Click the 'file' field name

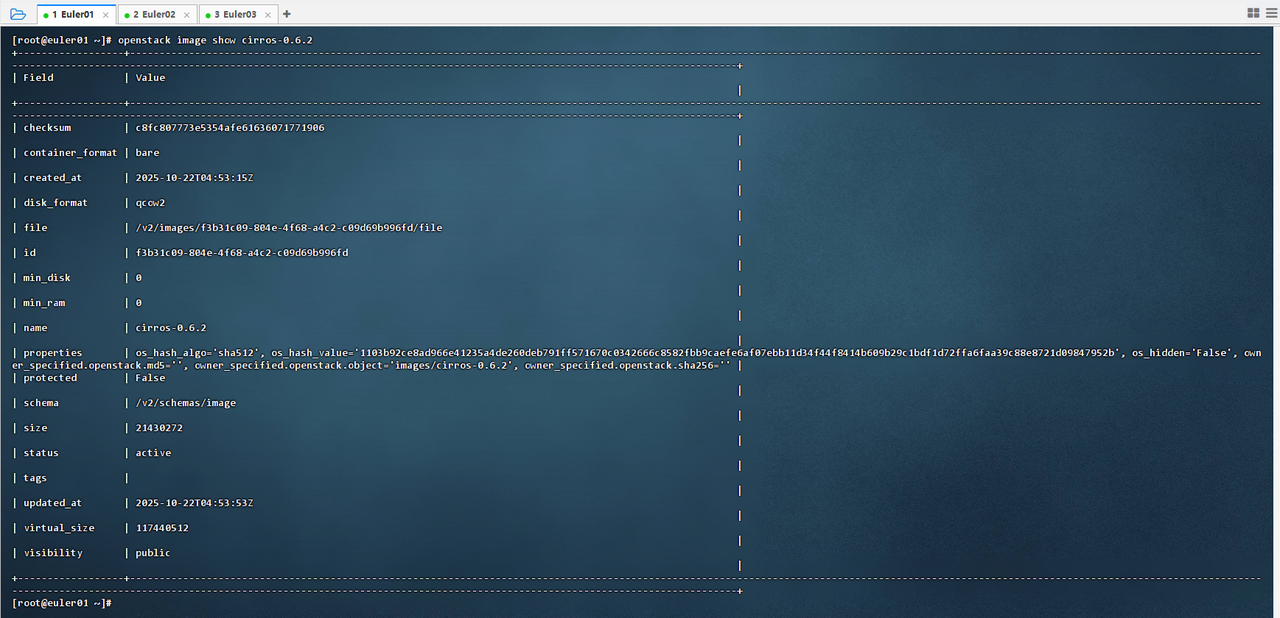(35, 228)
